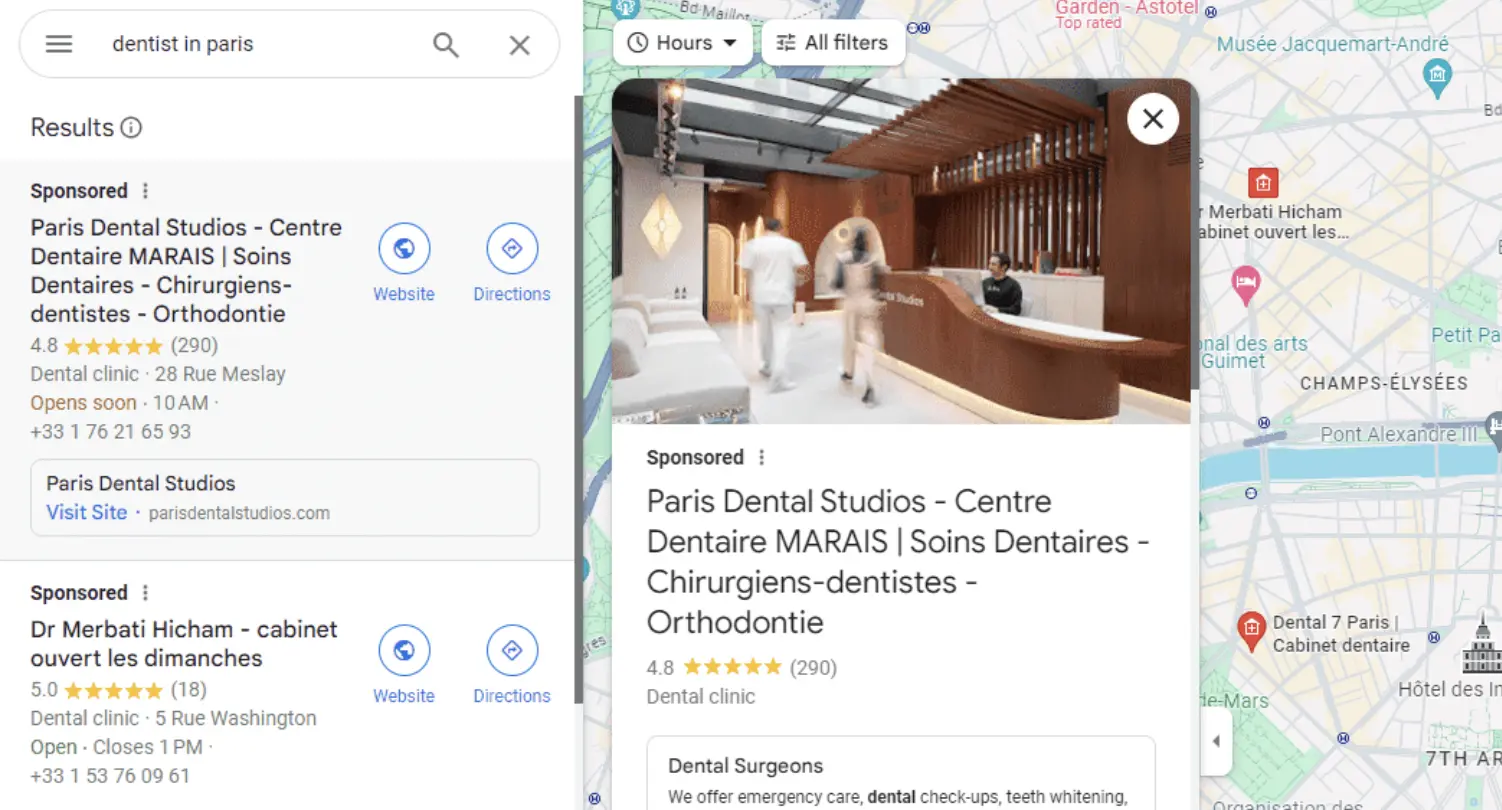Click the (290) reviews count in results list
This screenshot has width=1502, height=810.
pos(194,346)
